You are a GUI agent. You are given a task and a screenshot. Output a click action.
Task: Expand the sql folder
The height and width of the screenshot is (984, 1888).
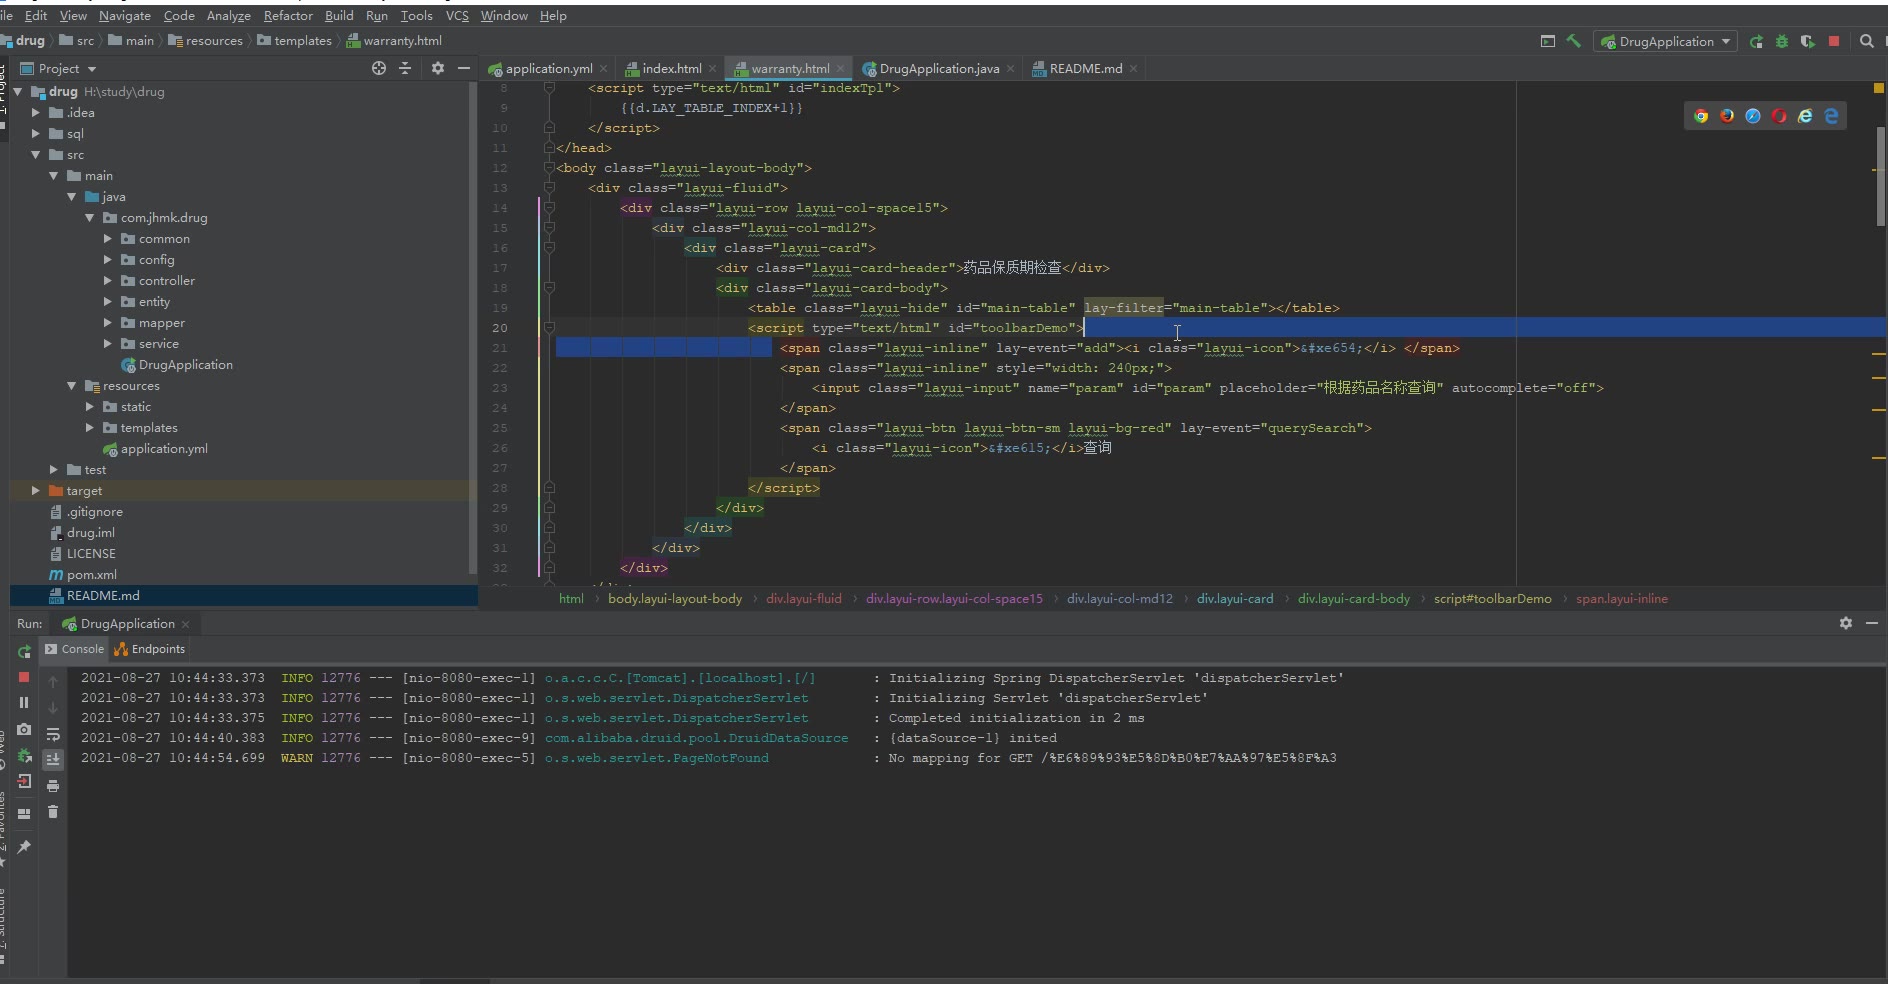[36, 133]
